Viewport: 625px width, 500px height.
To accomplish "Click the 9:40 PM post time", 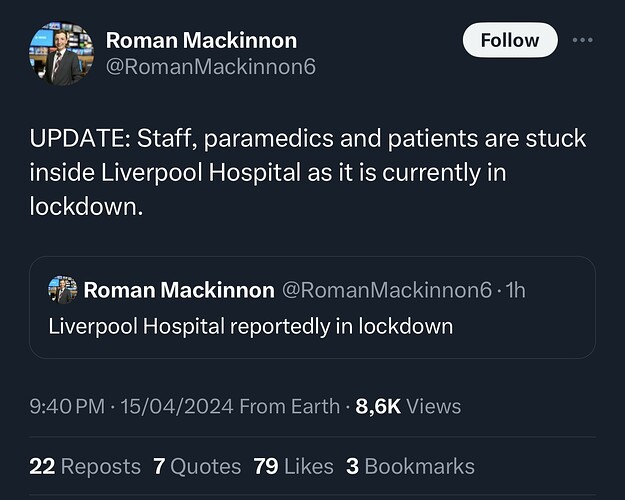I will click(x=66, y=406).
